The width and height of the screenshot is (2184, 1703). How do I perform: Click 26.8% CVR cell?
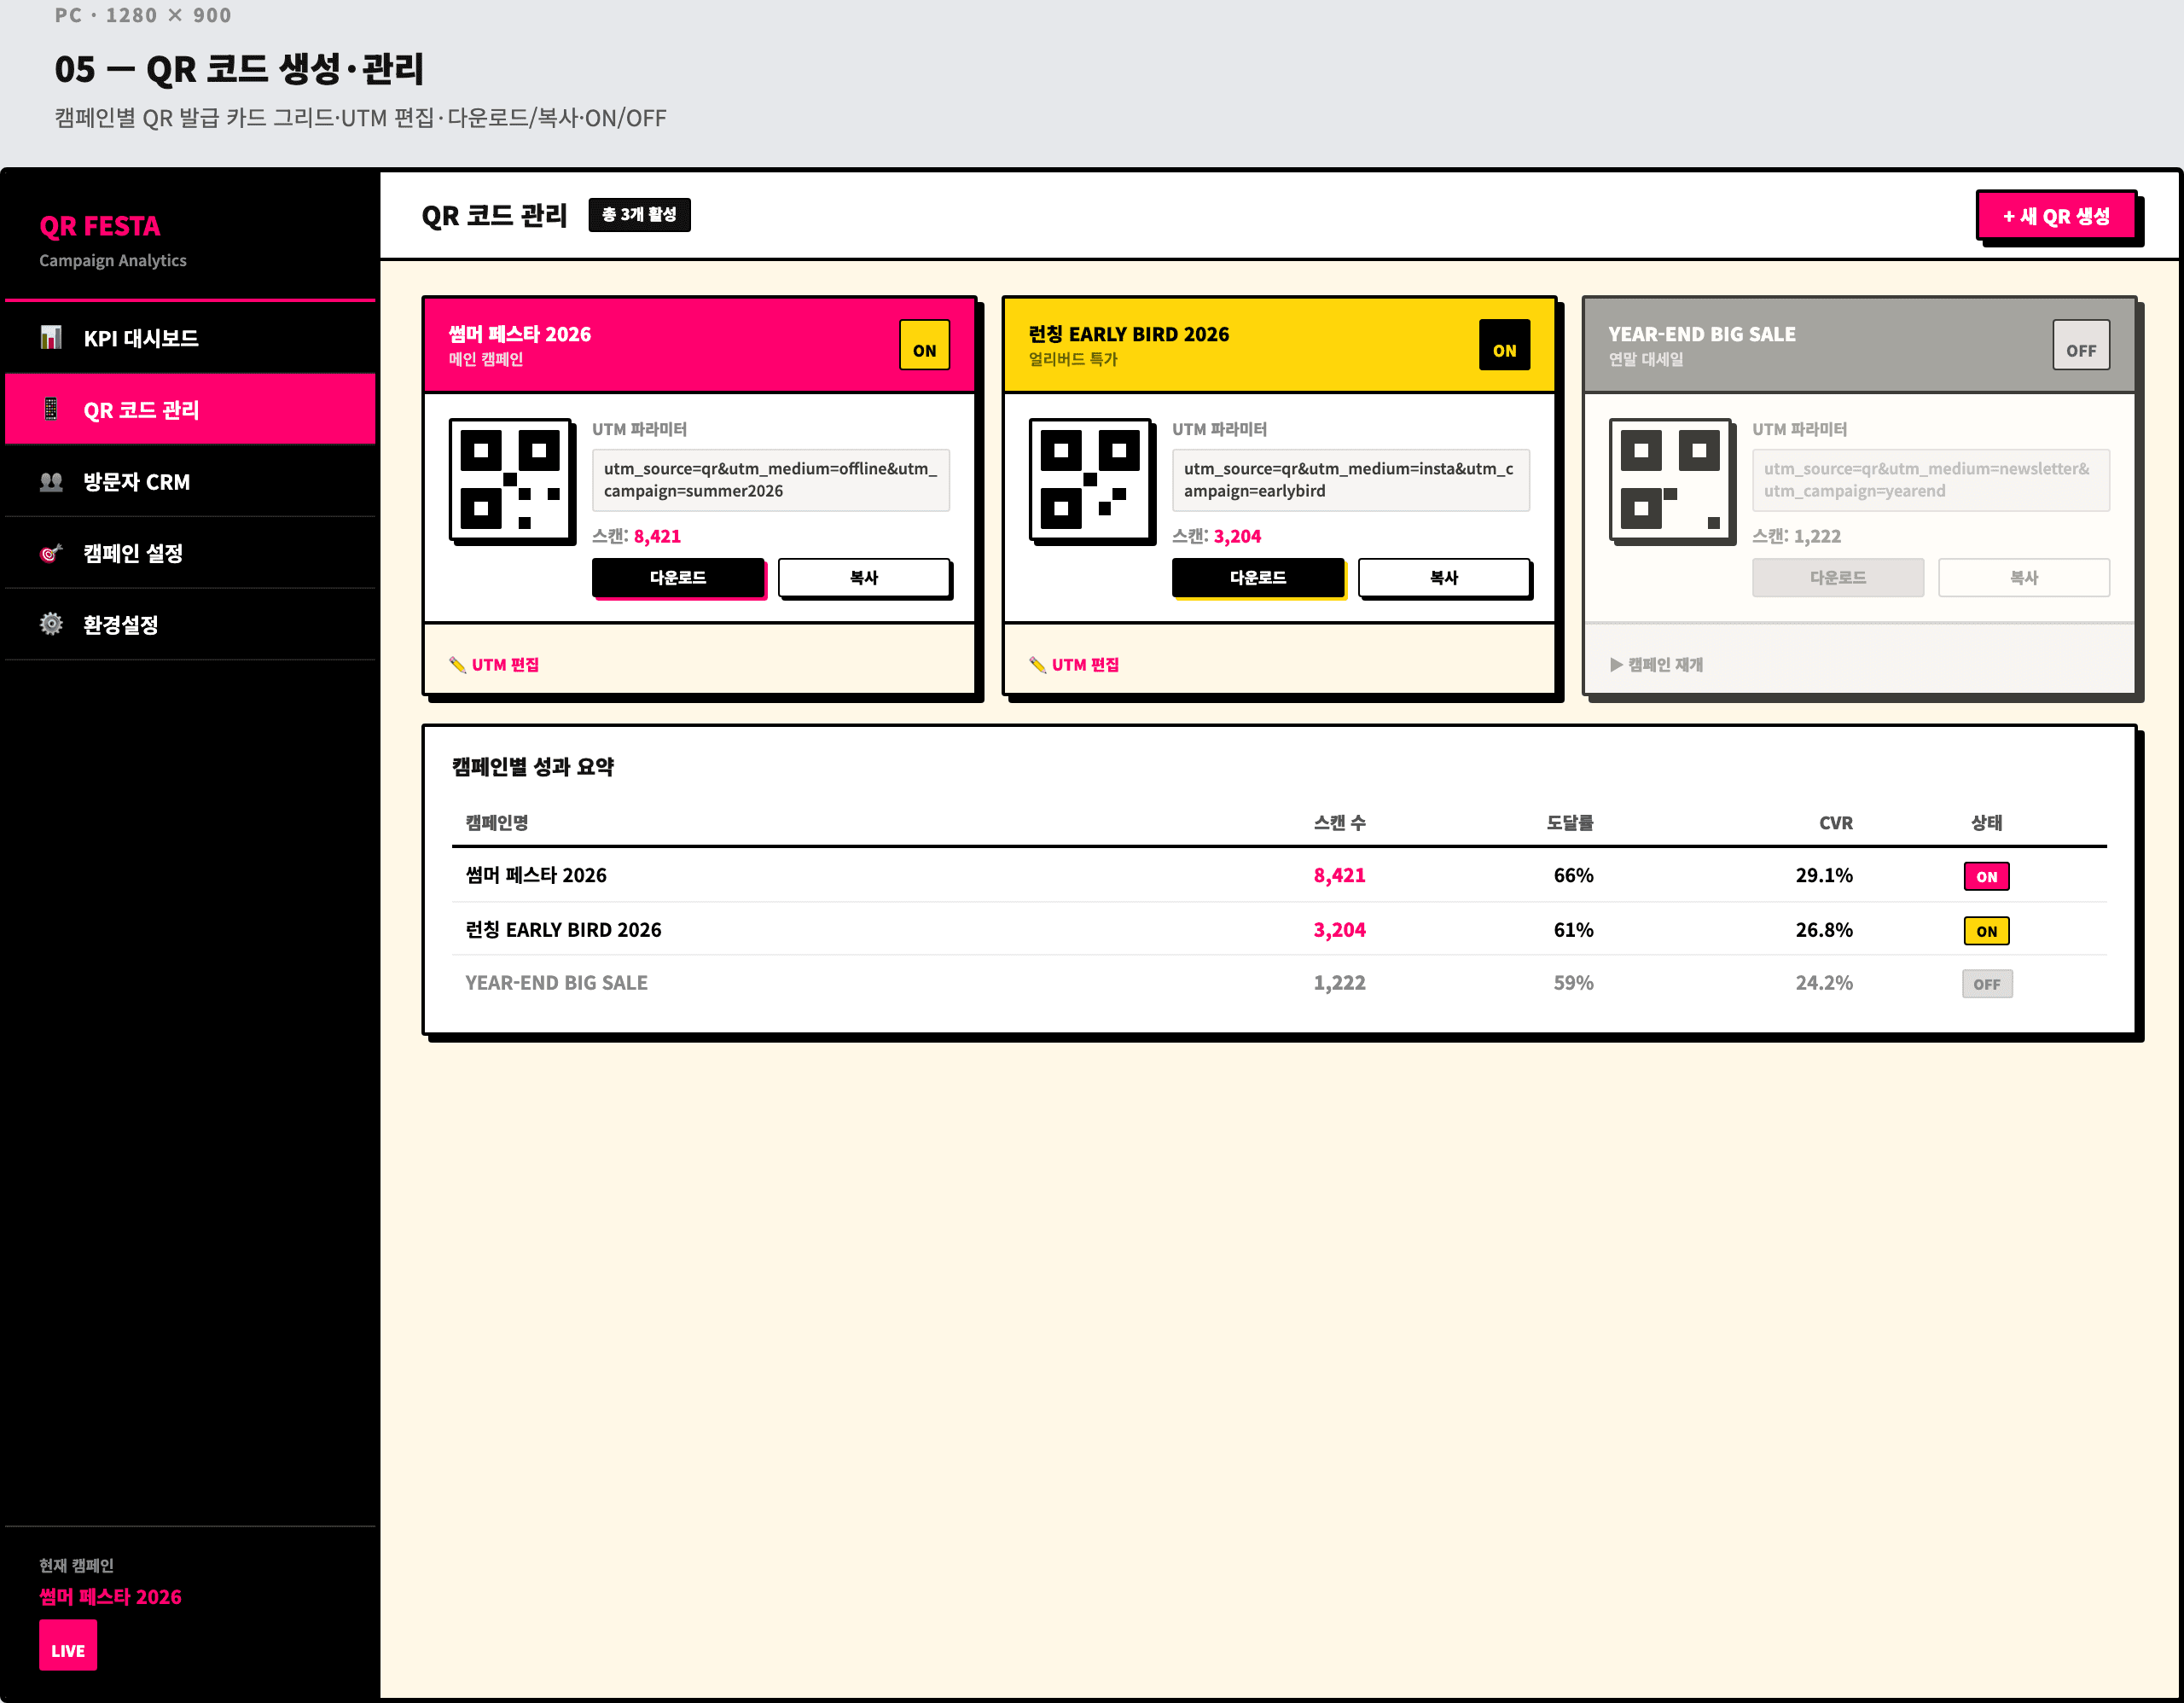pyautogui.click(x=1824, y=929)
